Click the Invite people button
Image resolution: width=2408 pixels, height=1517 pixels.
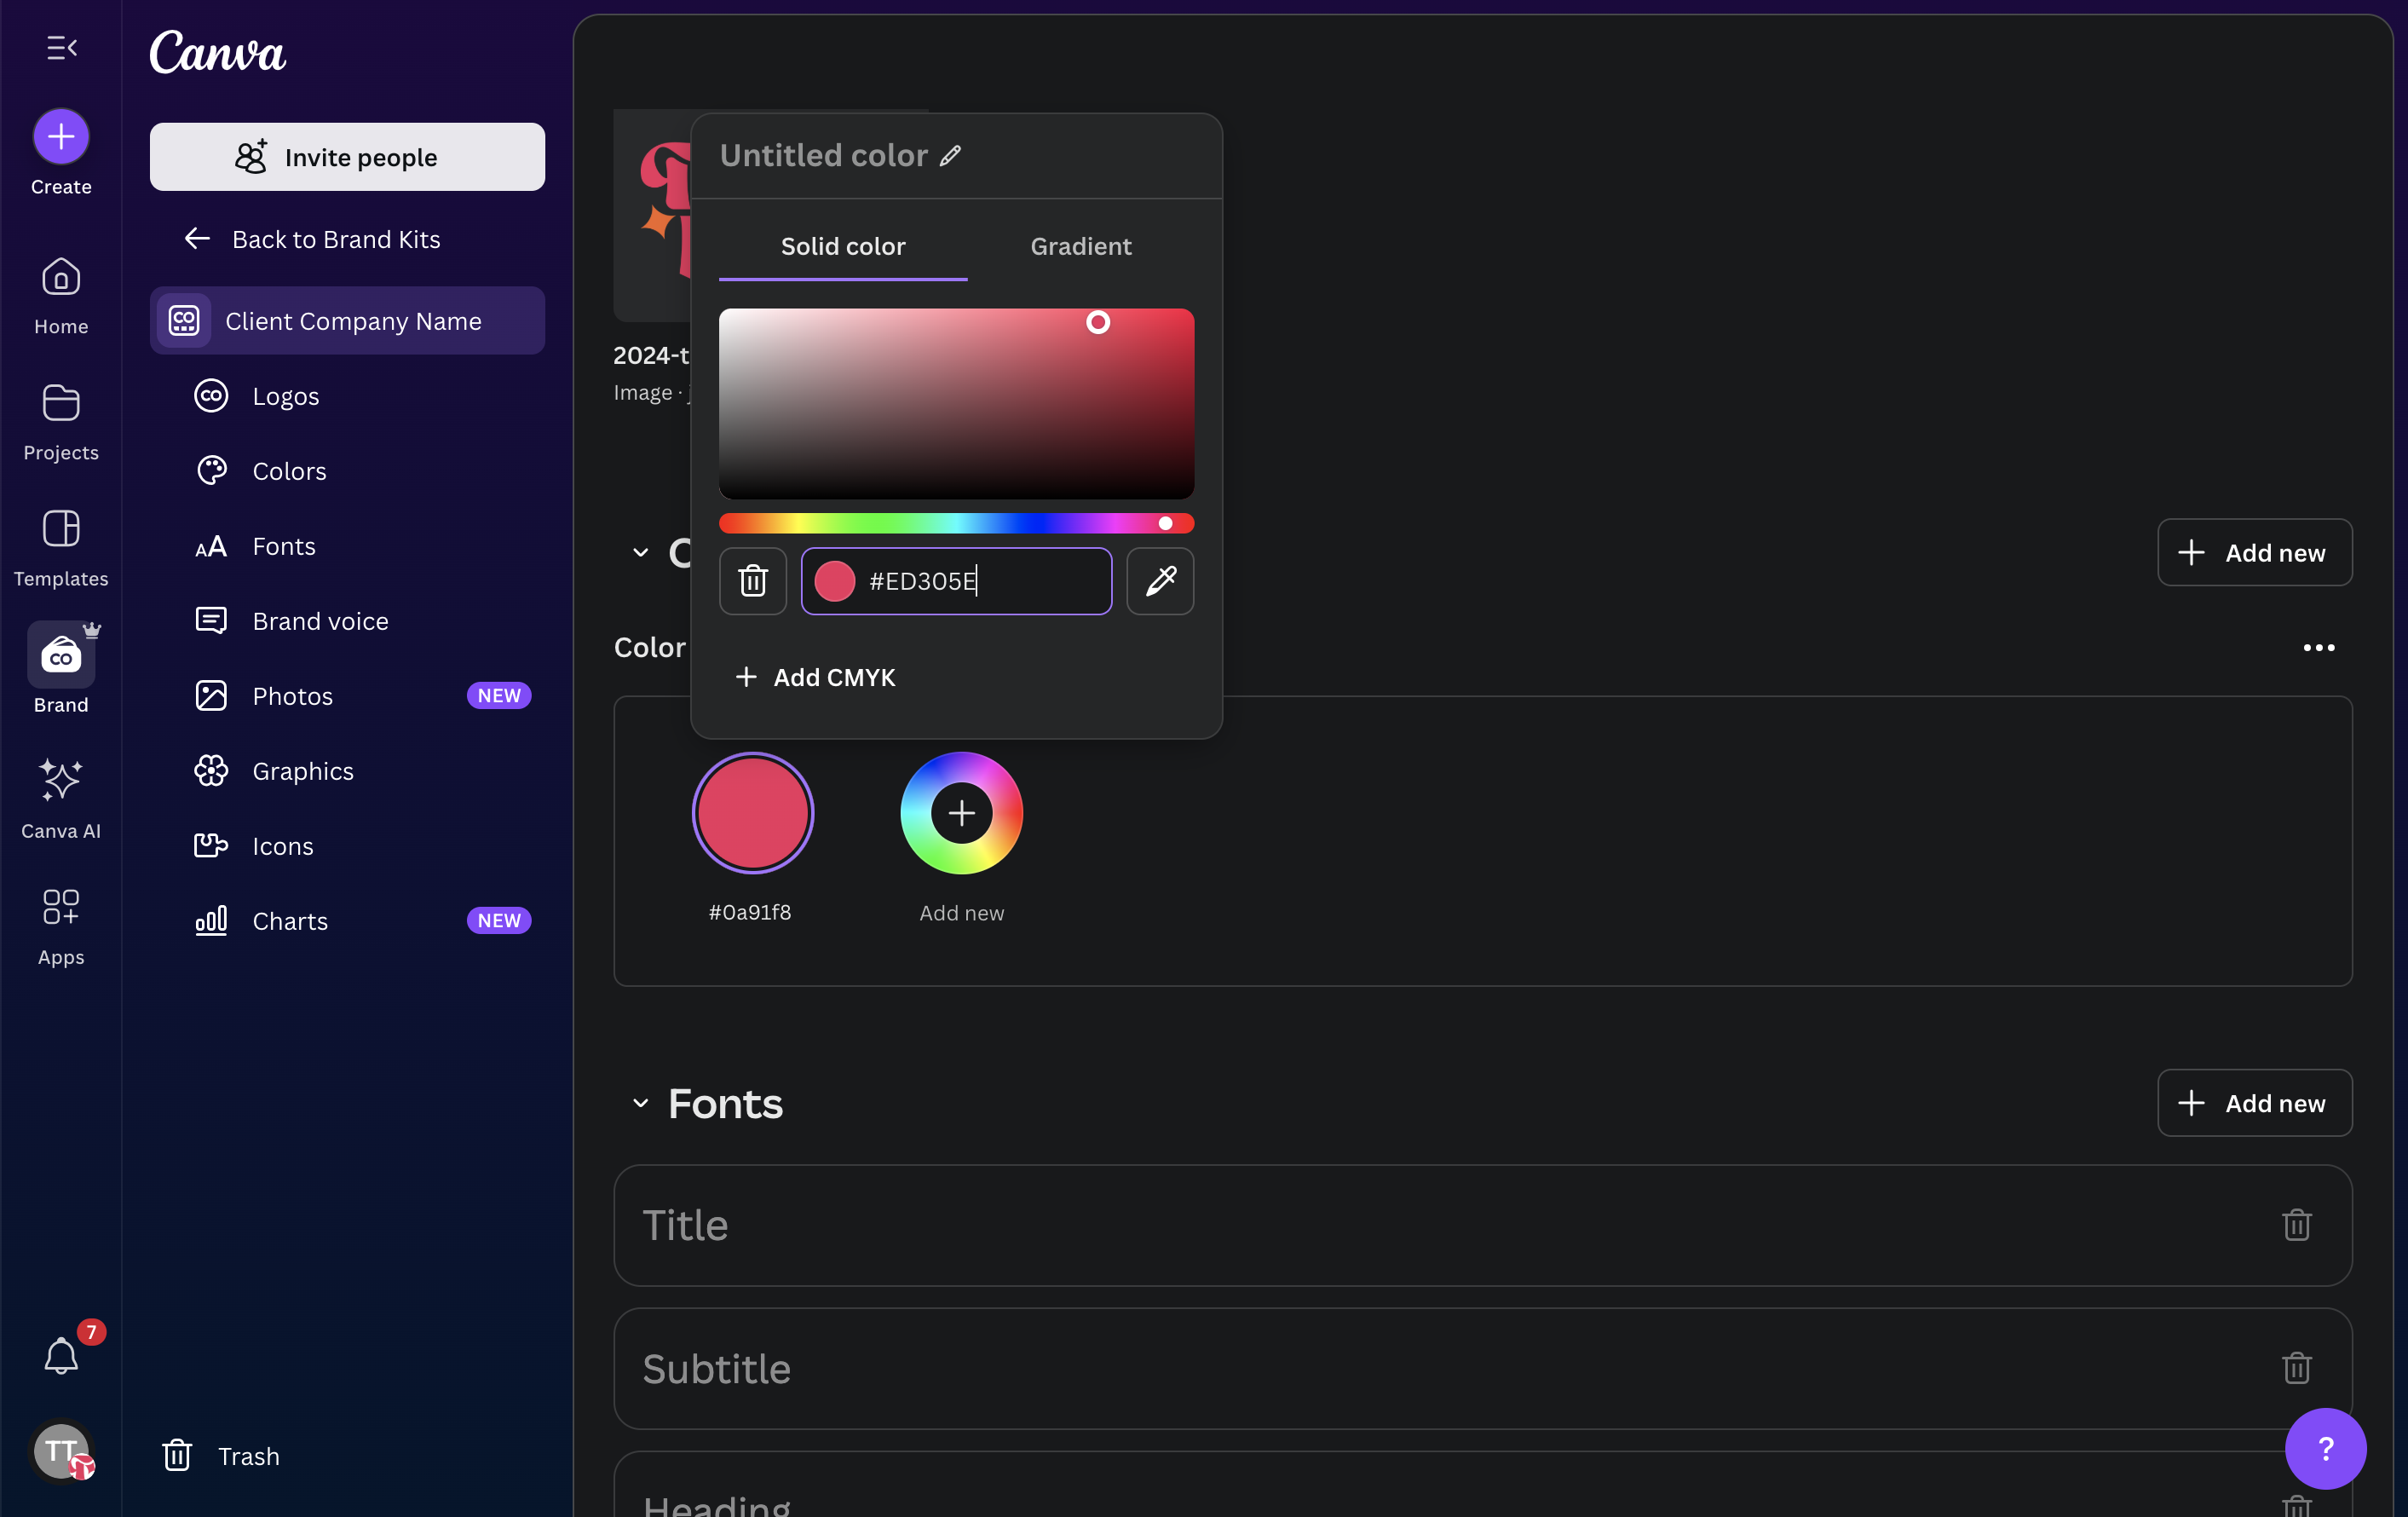(348, 157)
